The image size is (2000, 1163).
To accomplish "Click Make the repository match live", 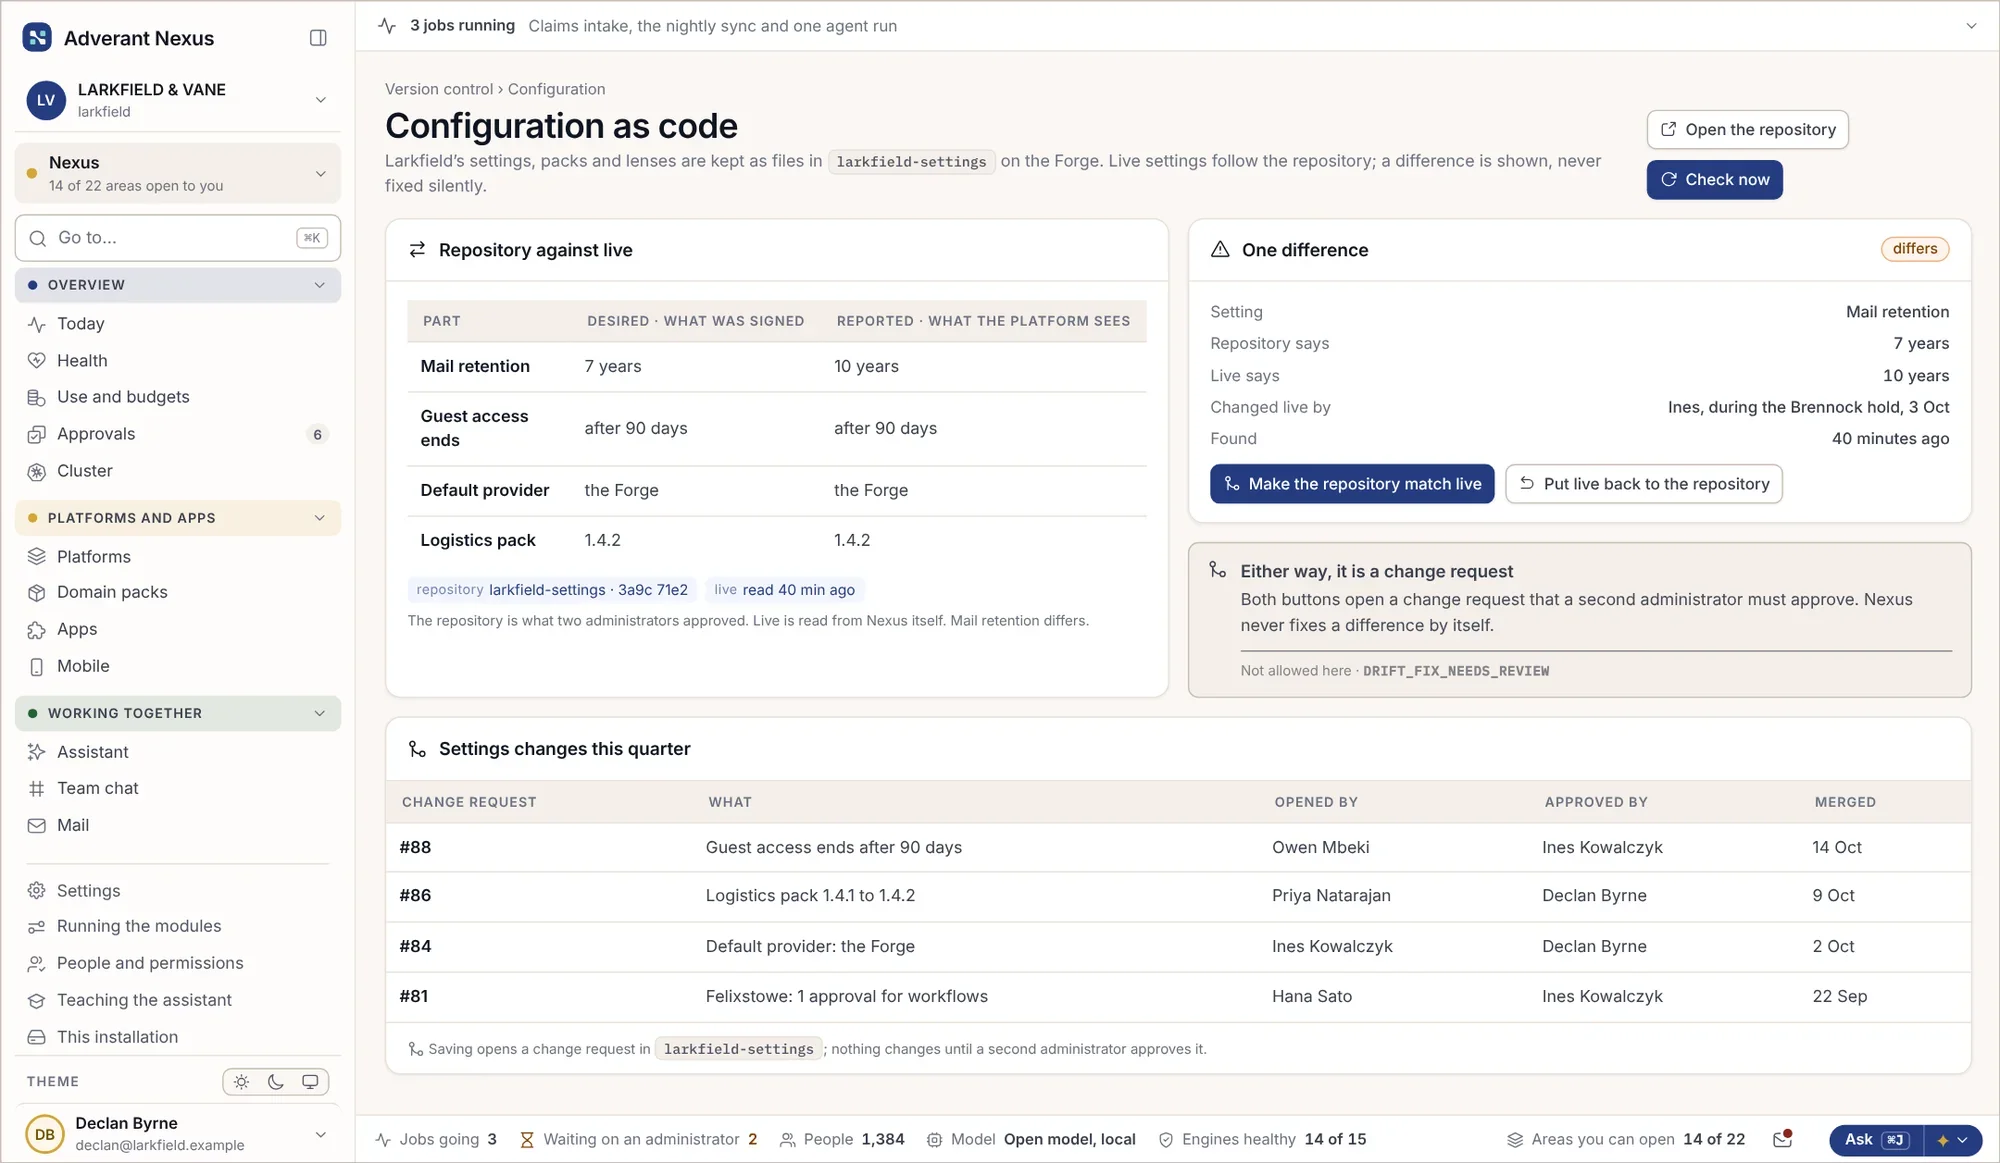I will click(1352, 484).
